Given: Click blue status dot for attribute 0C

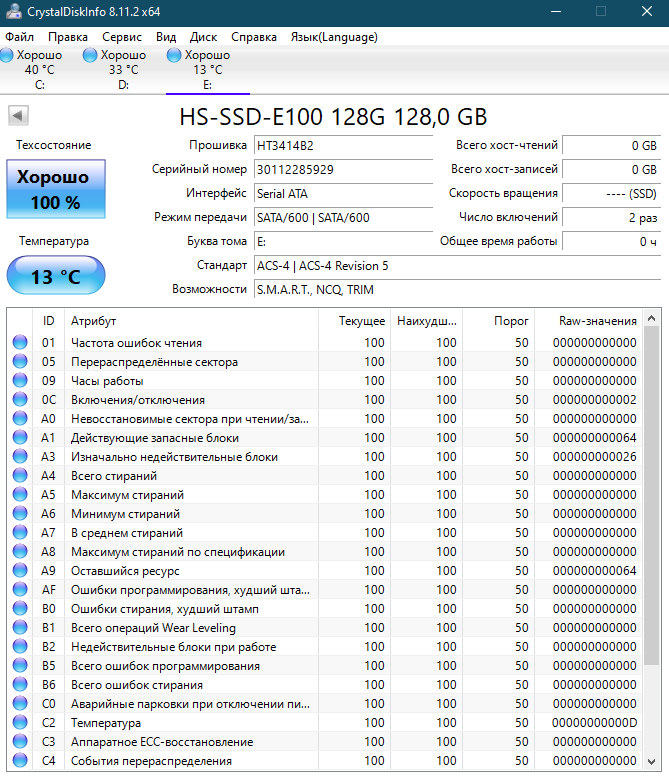Looking at the screenshot, I should click(x=20, y=399).
